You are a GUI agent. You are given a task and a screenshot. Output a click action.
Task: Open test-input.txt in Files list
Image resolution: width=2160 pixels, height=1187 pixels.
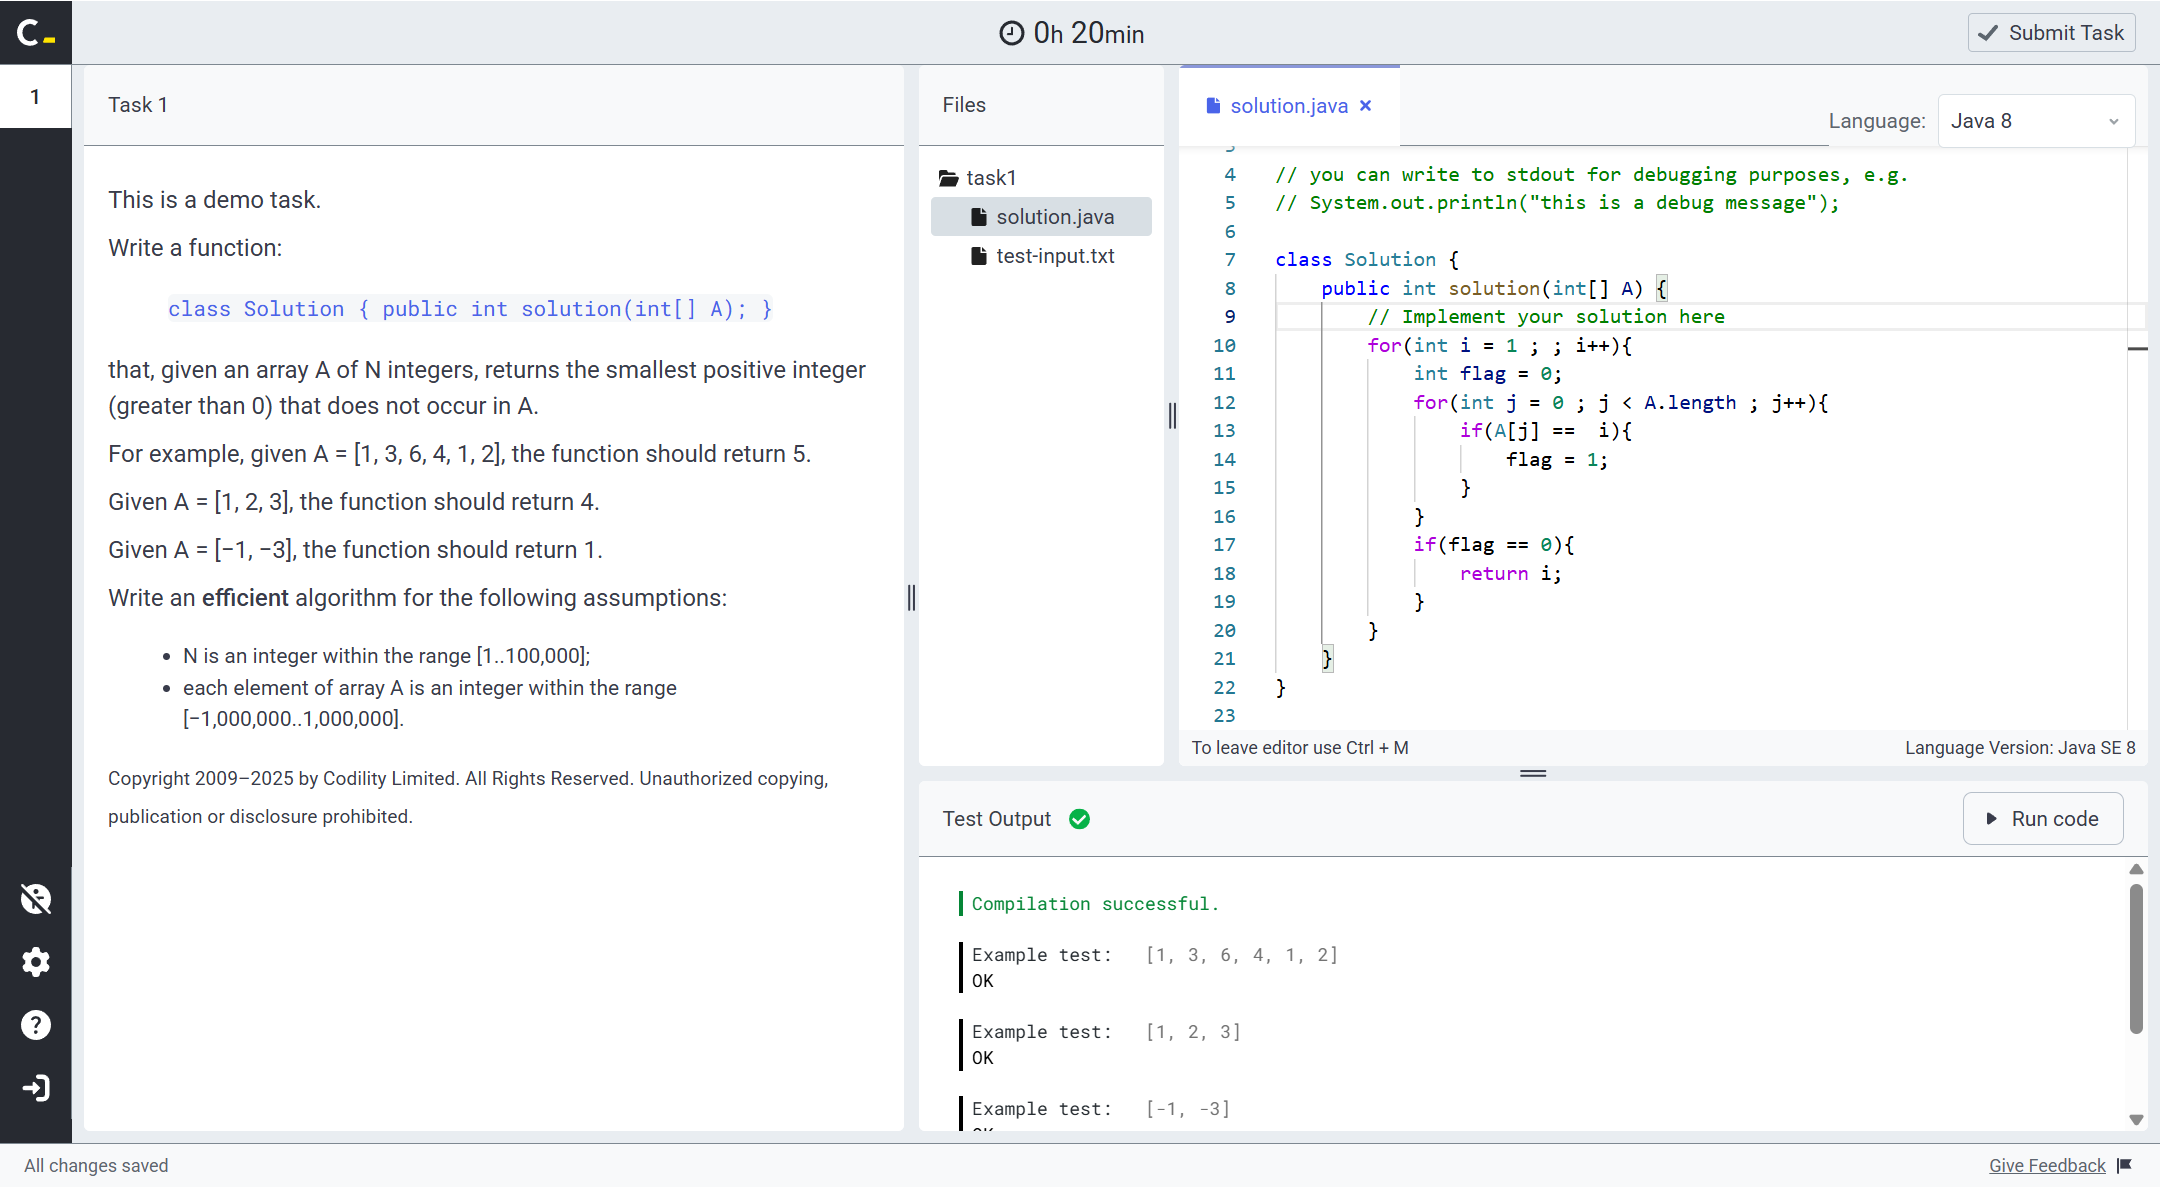tap(1041, 256)
